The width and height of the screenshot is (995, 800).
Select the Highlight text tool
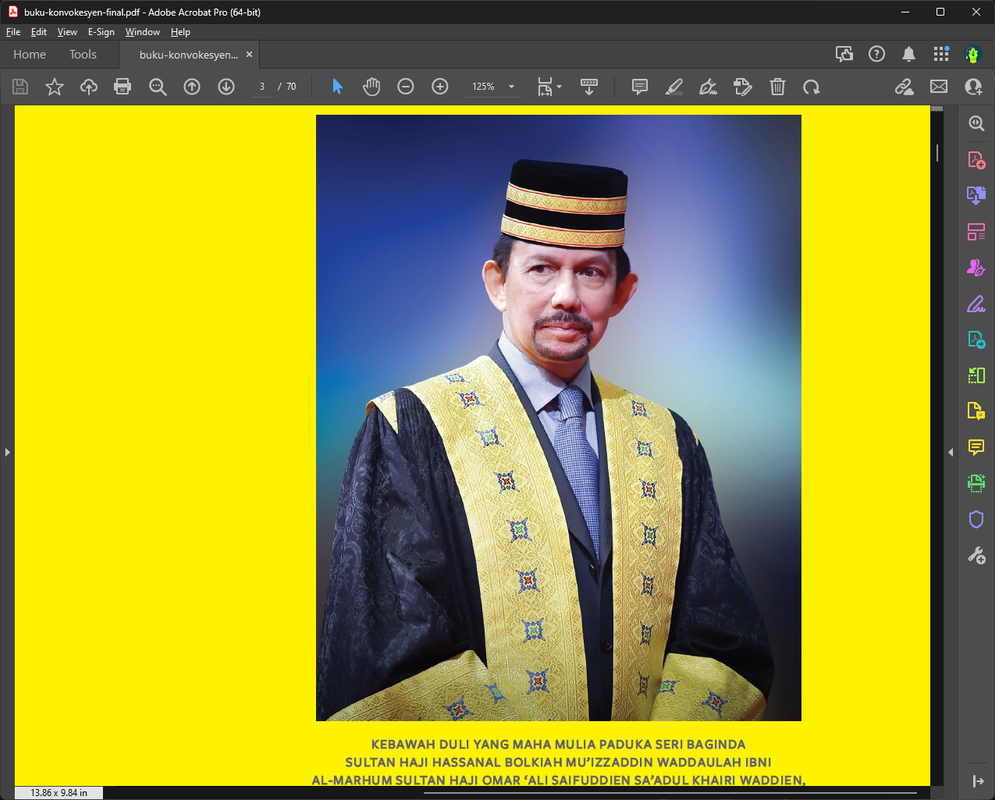pos(674,86)
